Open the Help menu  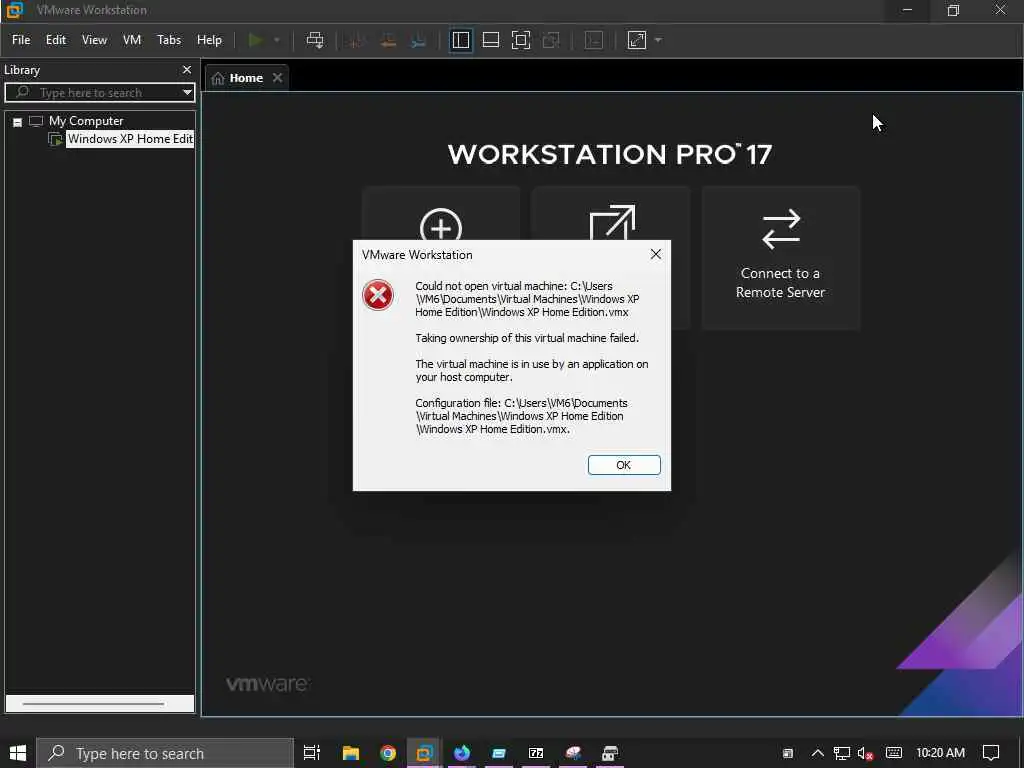coord(210,40)
